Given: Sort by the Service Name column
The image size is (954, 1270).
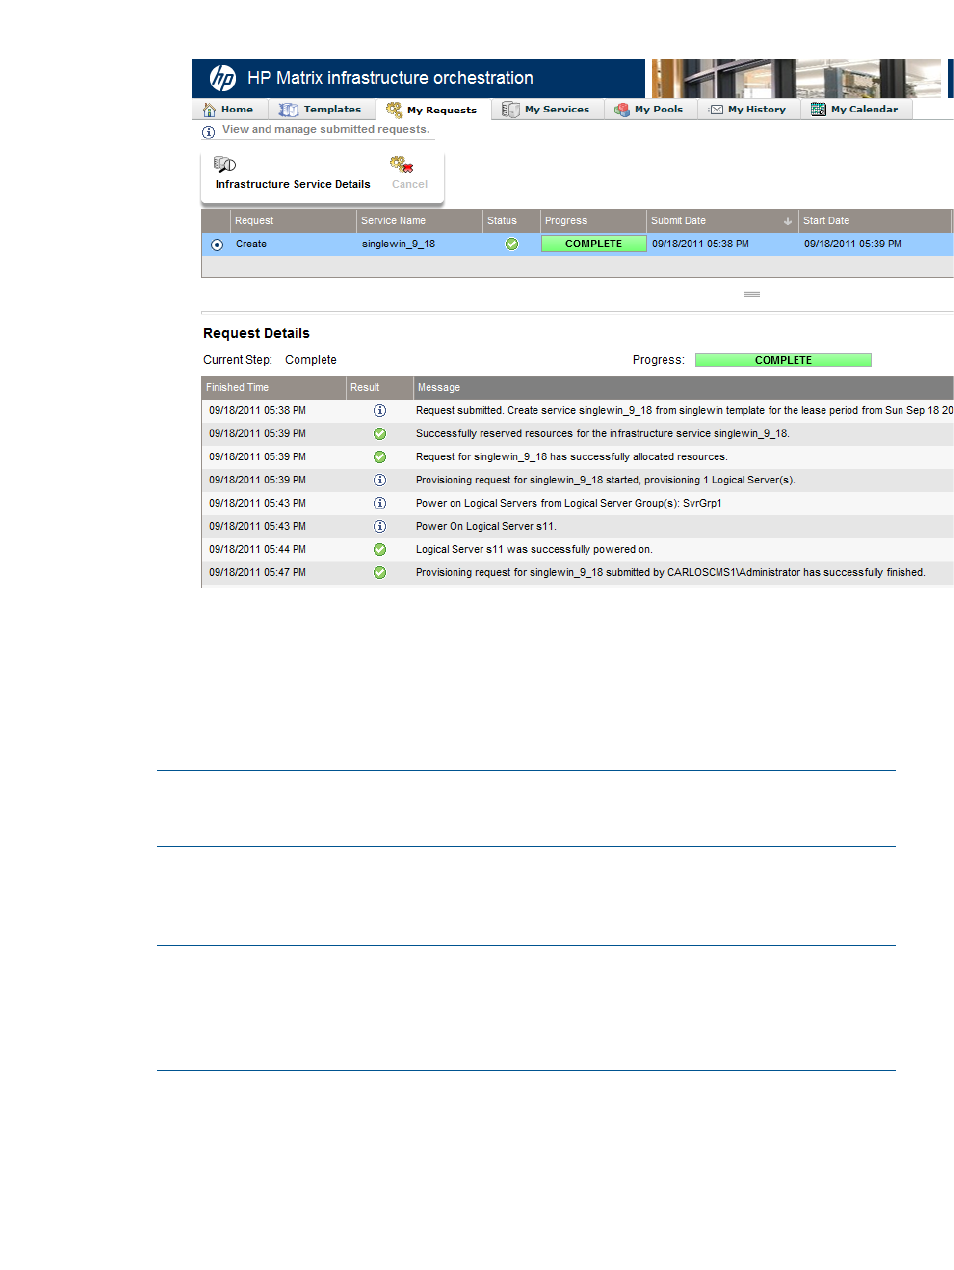Looking at the screenshot, I should coord(419,221).
